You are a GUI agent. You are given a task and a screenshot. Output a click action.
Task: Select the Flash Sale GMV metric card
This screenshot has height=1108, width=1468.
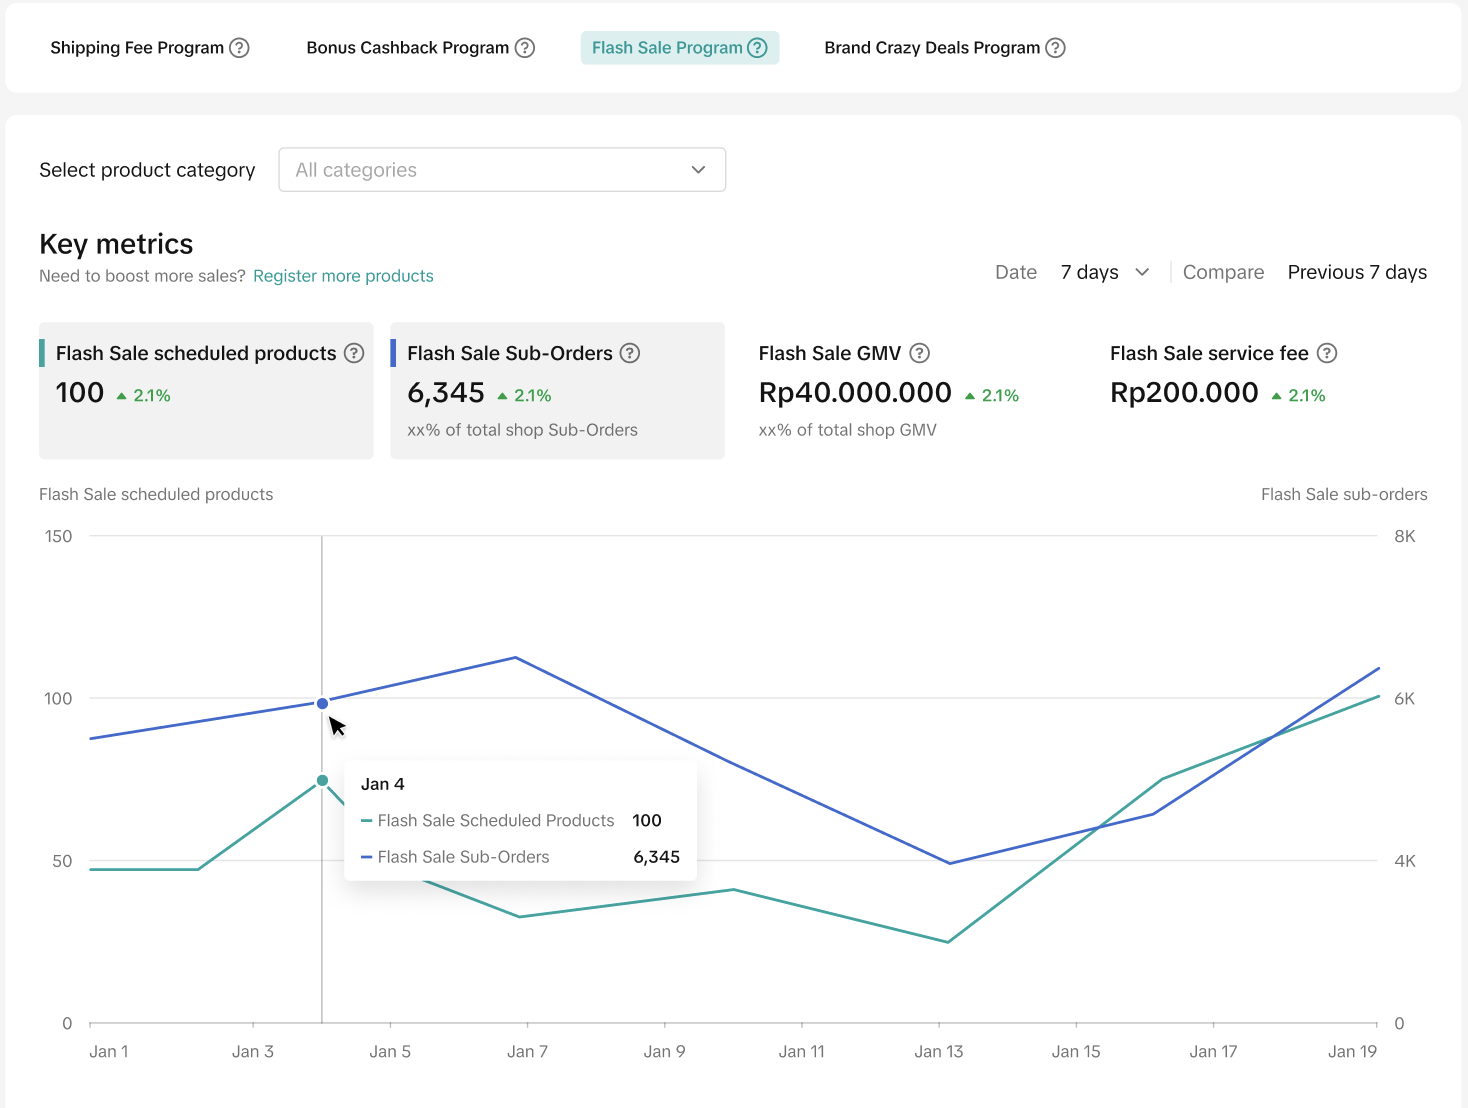coord(908,392)
